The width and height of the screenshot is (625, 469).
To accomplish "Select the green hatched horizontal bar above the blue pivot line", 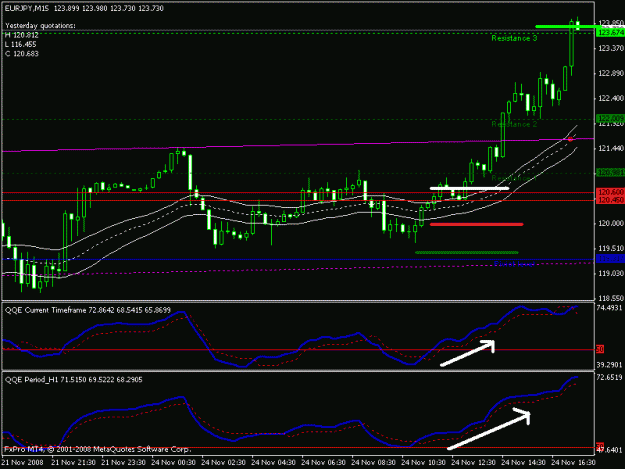I will click(467, 252).
